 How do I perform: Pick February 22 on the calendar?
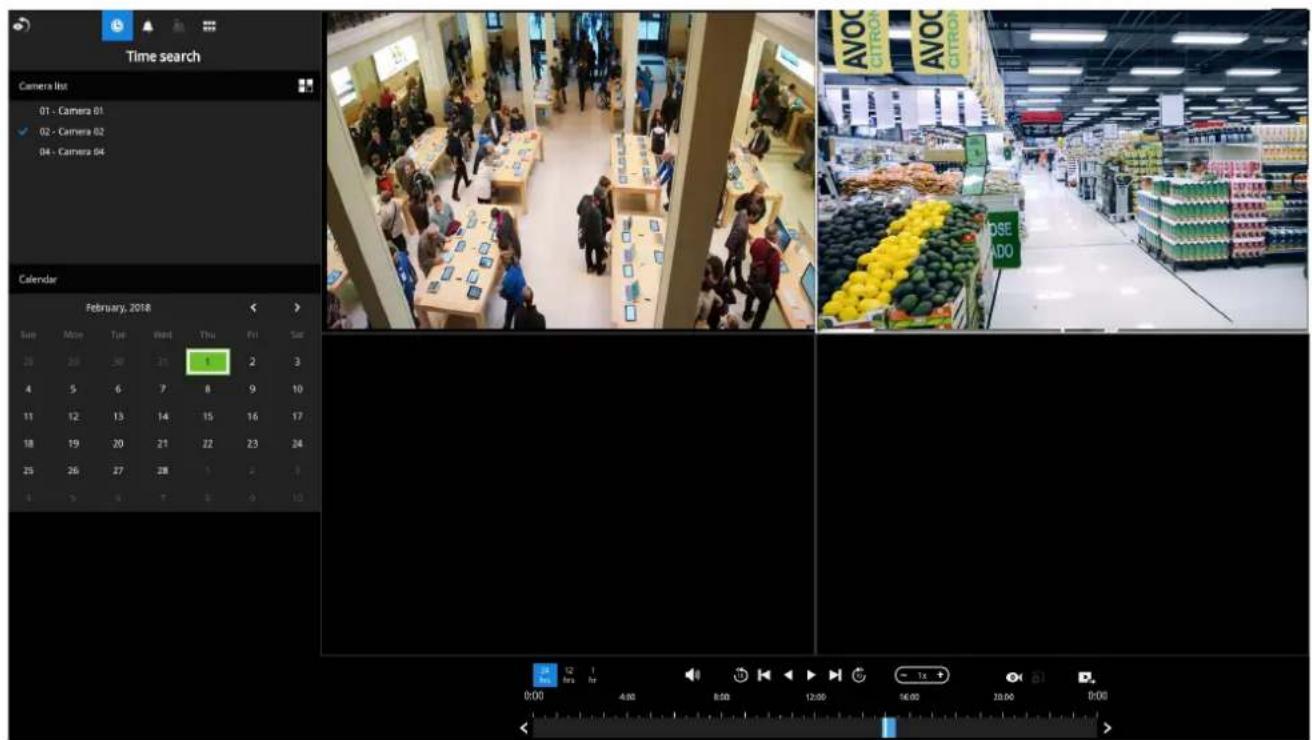tap(208, 442)
